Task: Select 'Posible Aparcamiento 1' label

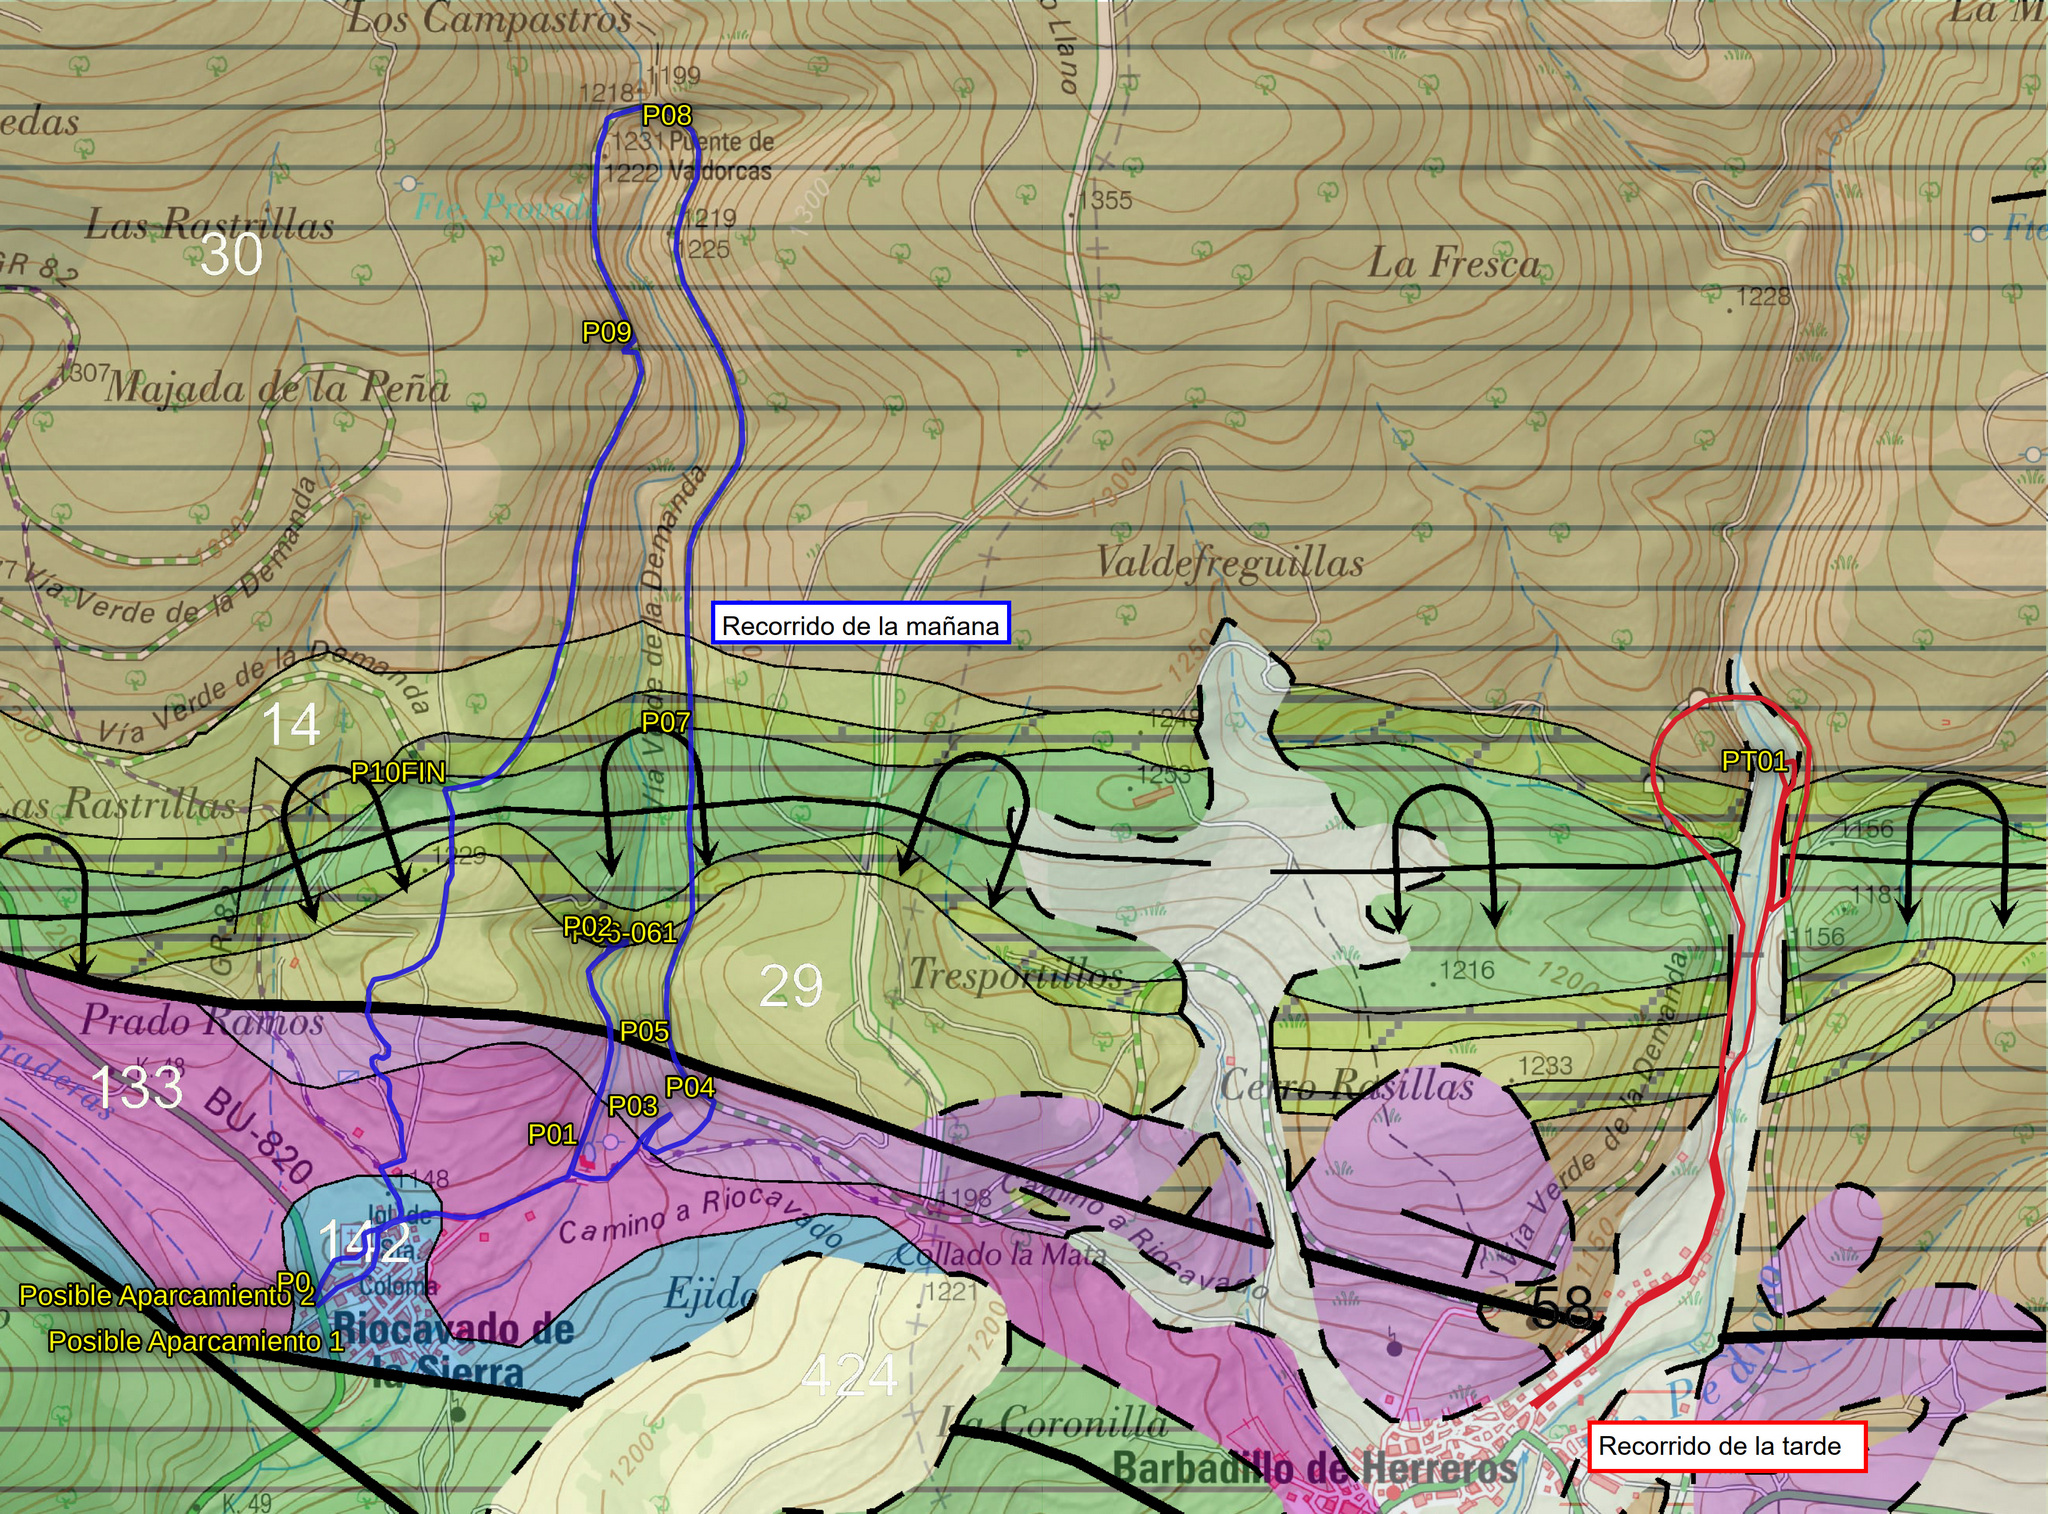Action: click(x=196, y=1341)
